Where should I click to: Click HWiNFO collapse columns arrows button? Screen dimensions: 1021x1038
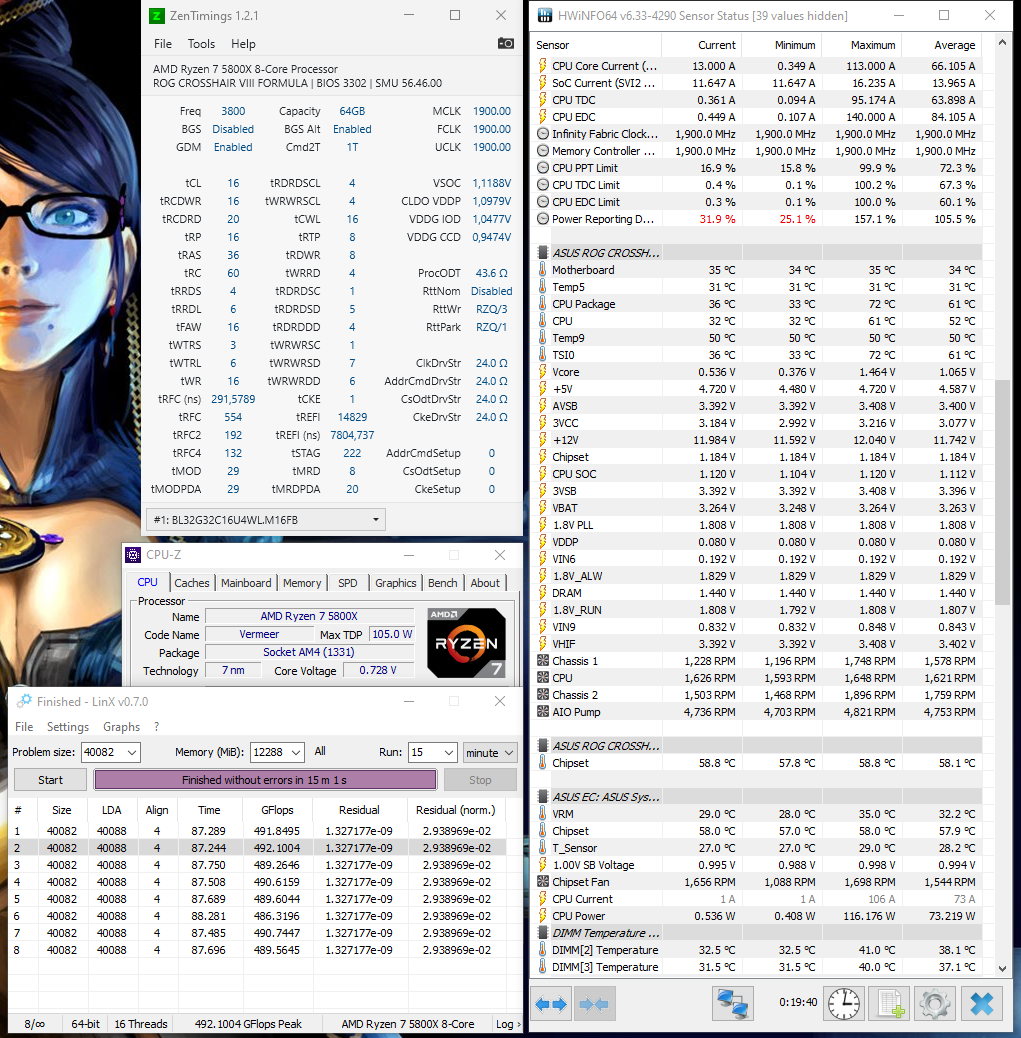pyautogui.click(x=594, y=1004)
